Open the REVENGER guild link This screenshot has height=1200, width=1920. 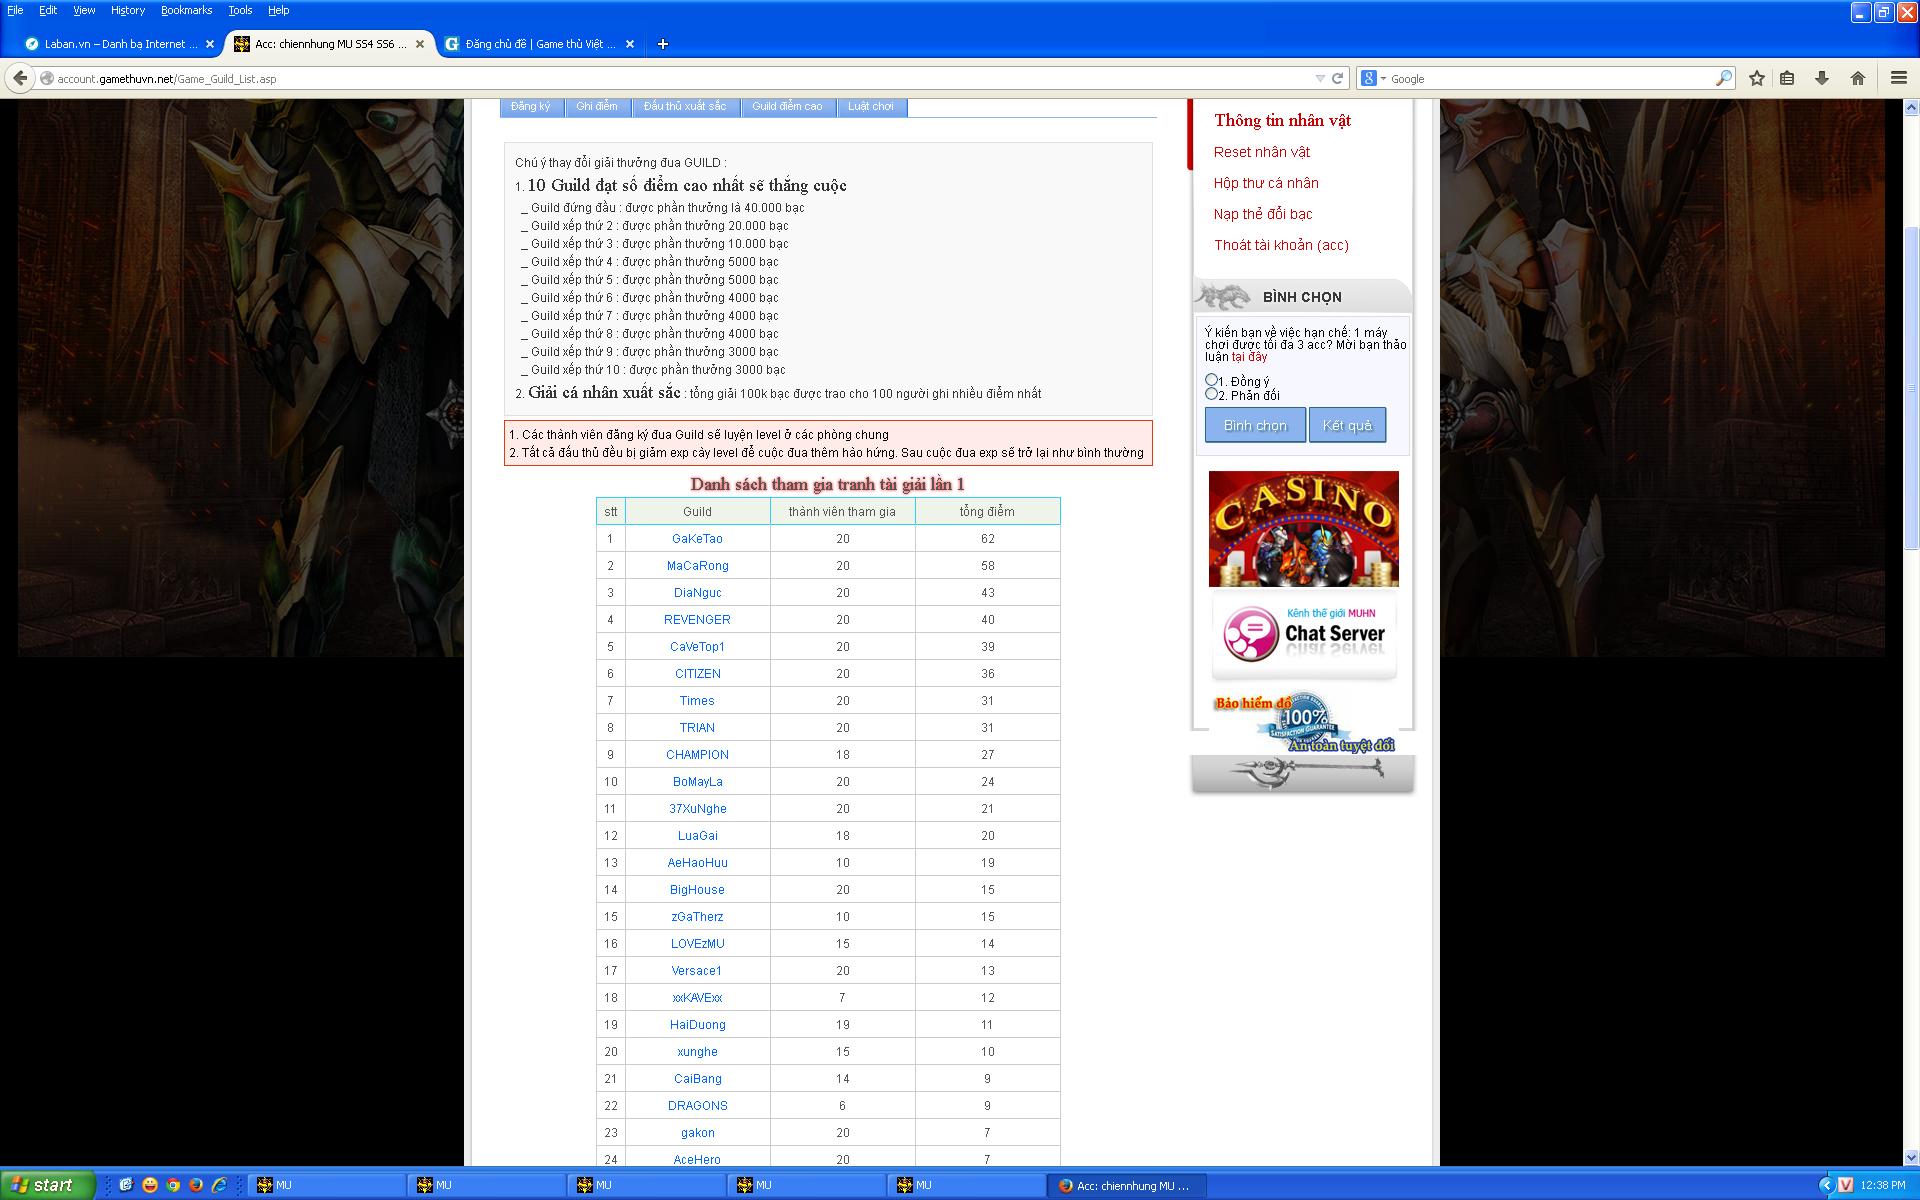(697, 620)
